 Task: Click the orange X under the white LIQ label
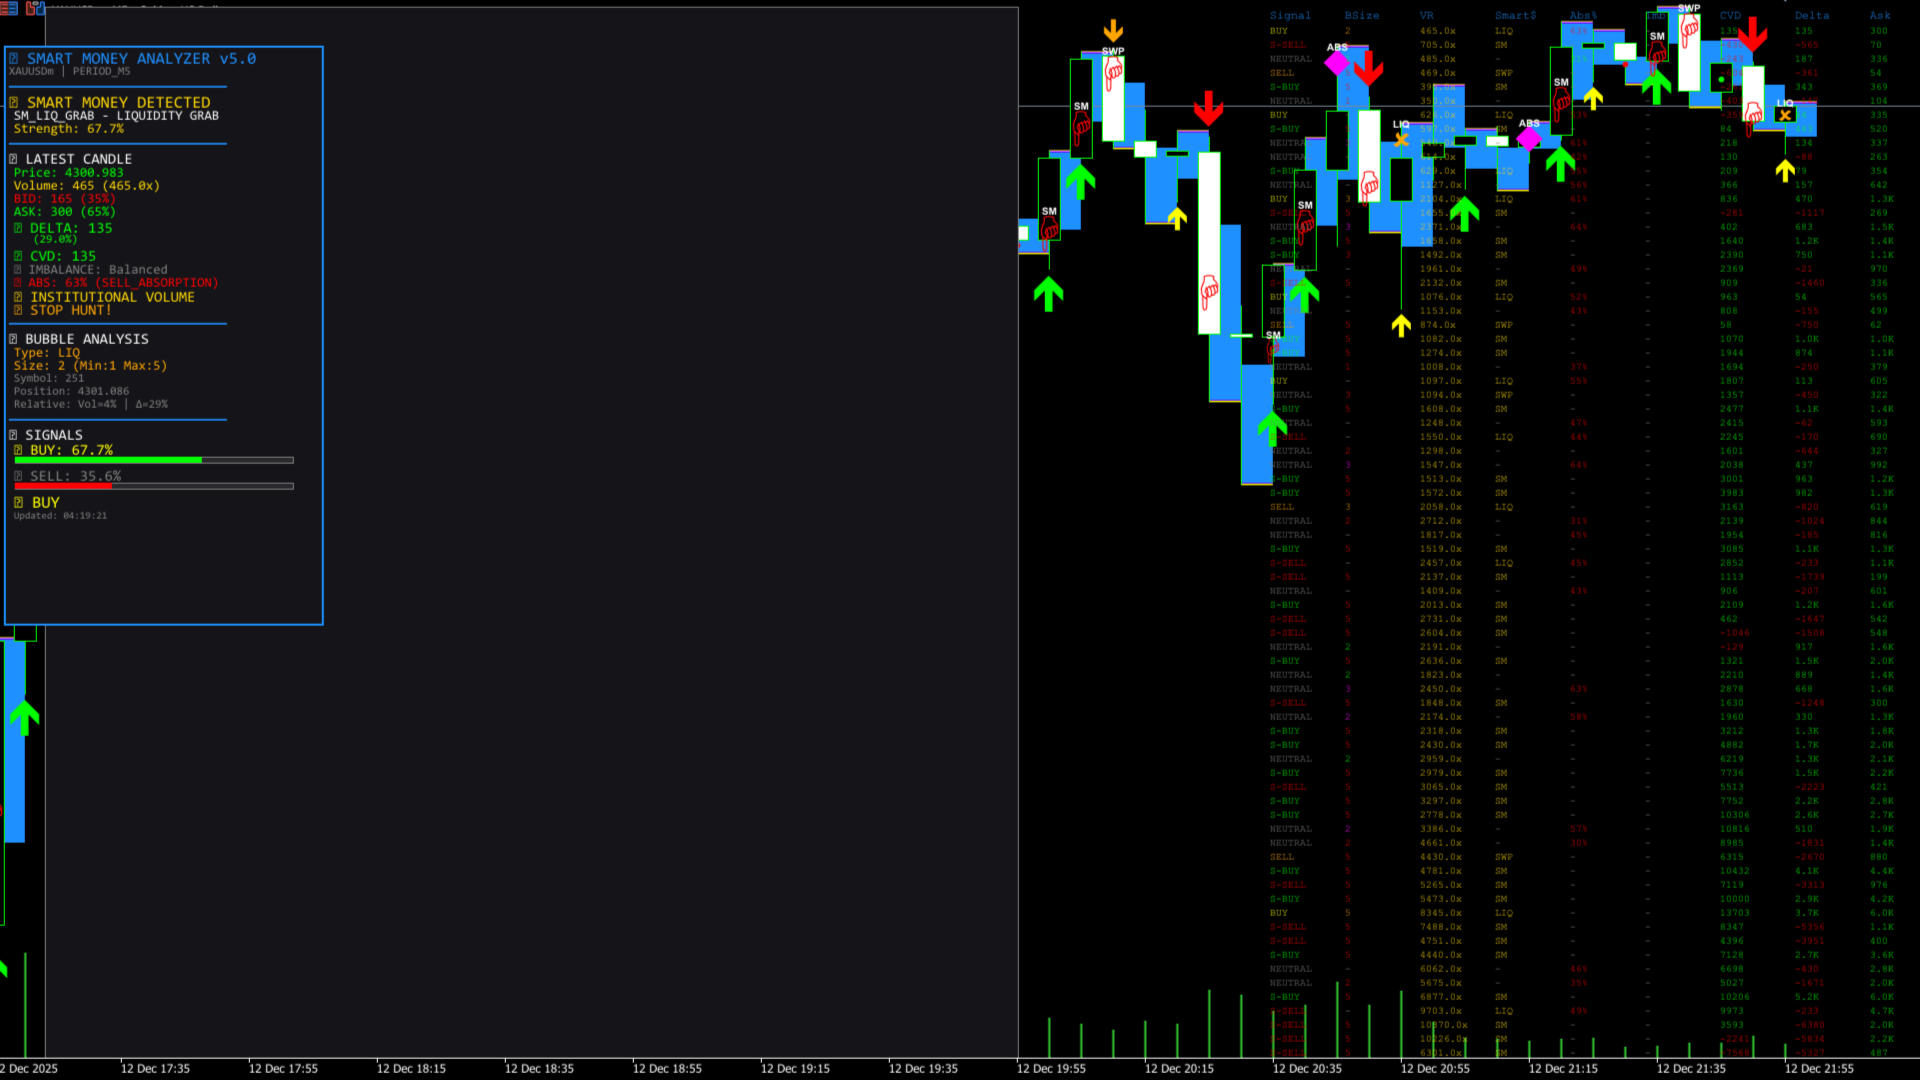(1401, 140)
